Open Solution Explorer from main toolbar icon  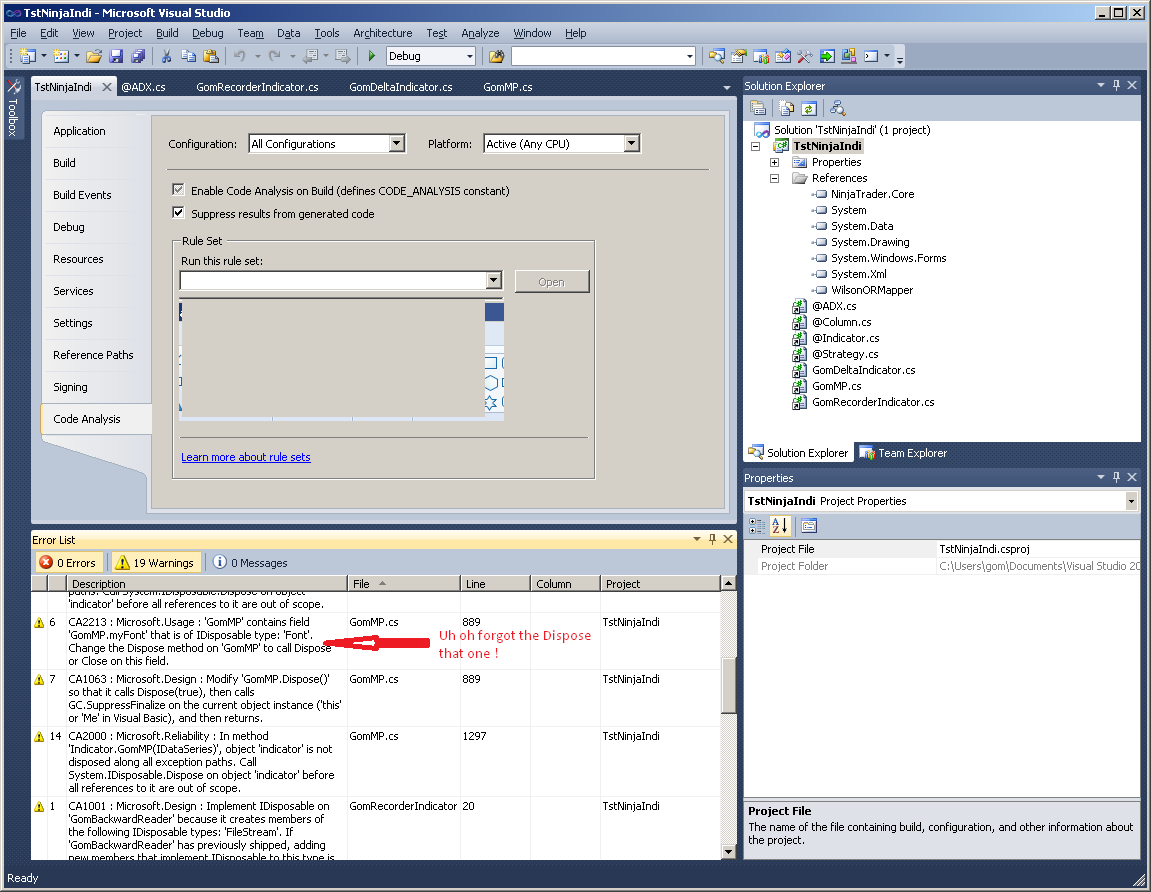tap(716, 56)
